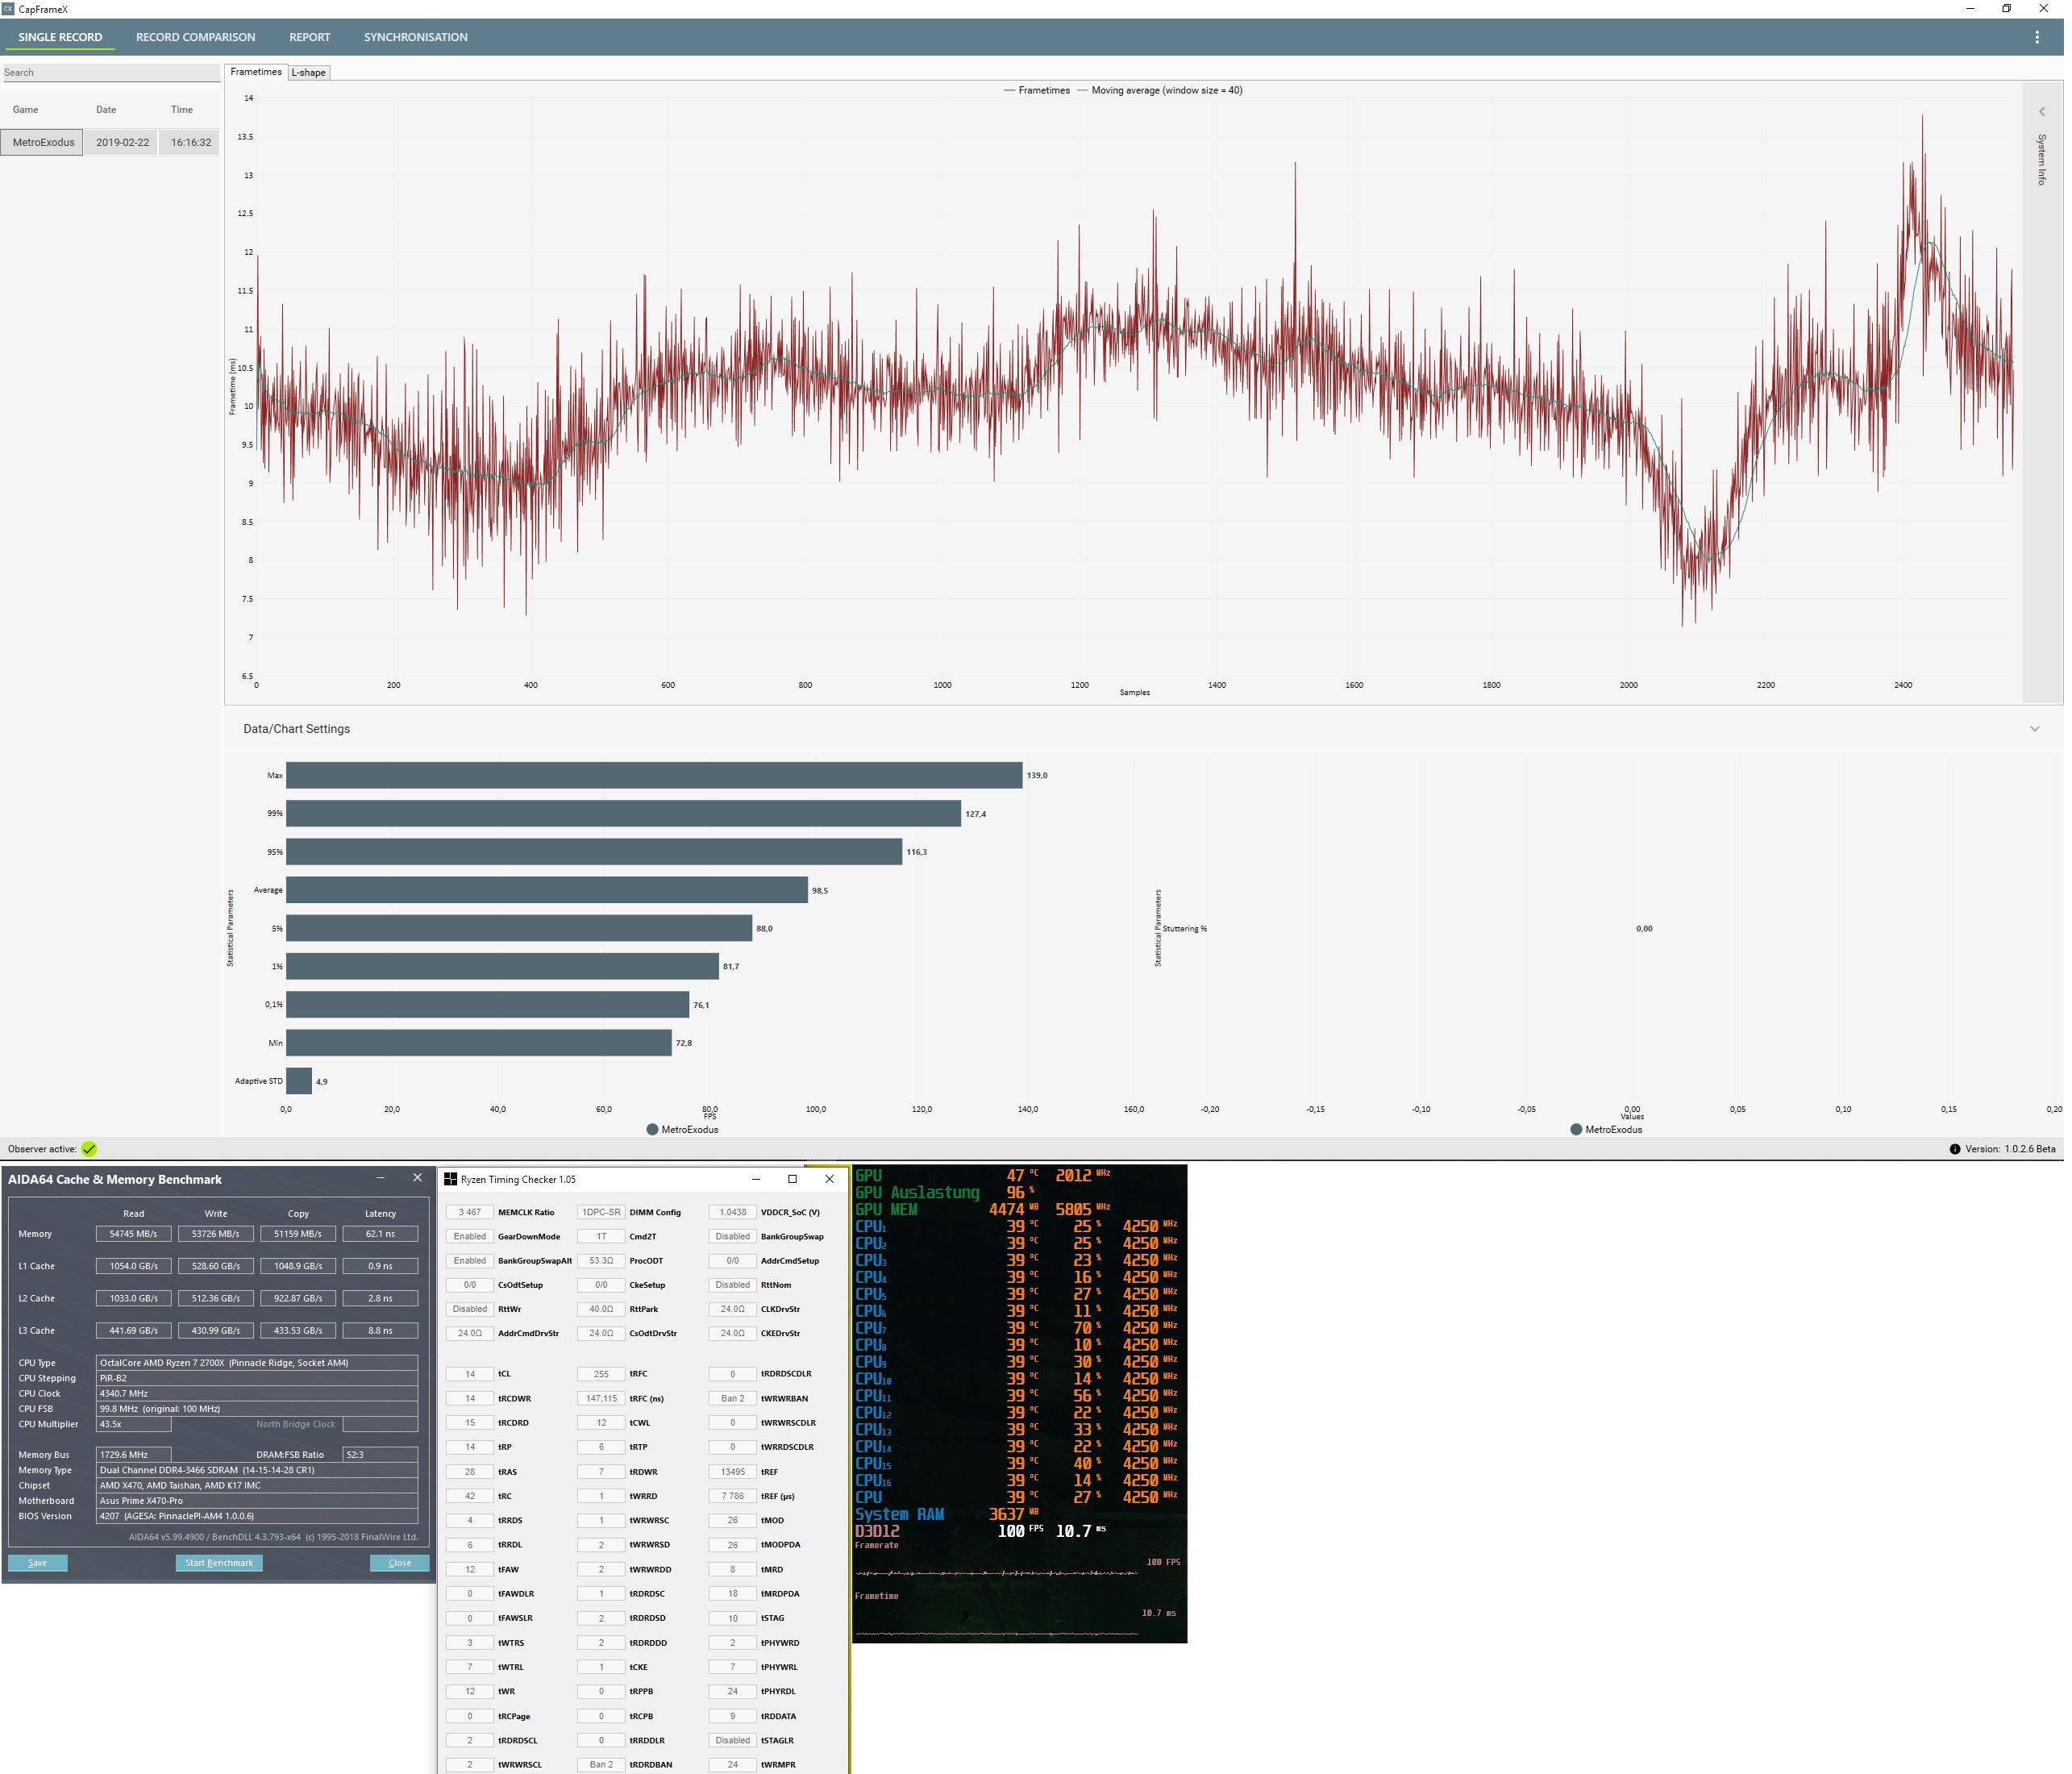Close the AIDA64 benchmark window
Image resolution: width=2072 pixels, height=1774 pixels.
pyautogui.click(x=417, y=1178)
